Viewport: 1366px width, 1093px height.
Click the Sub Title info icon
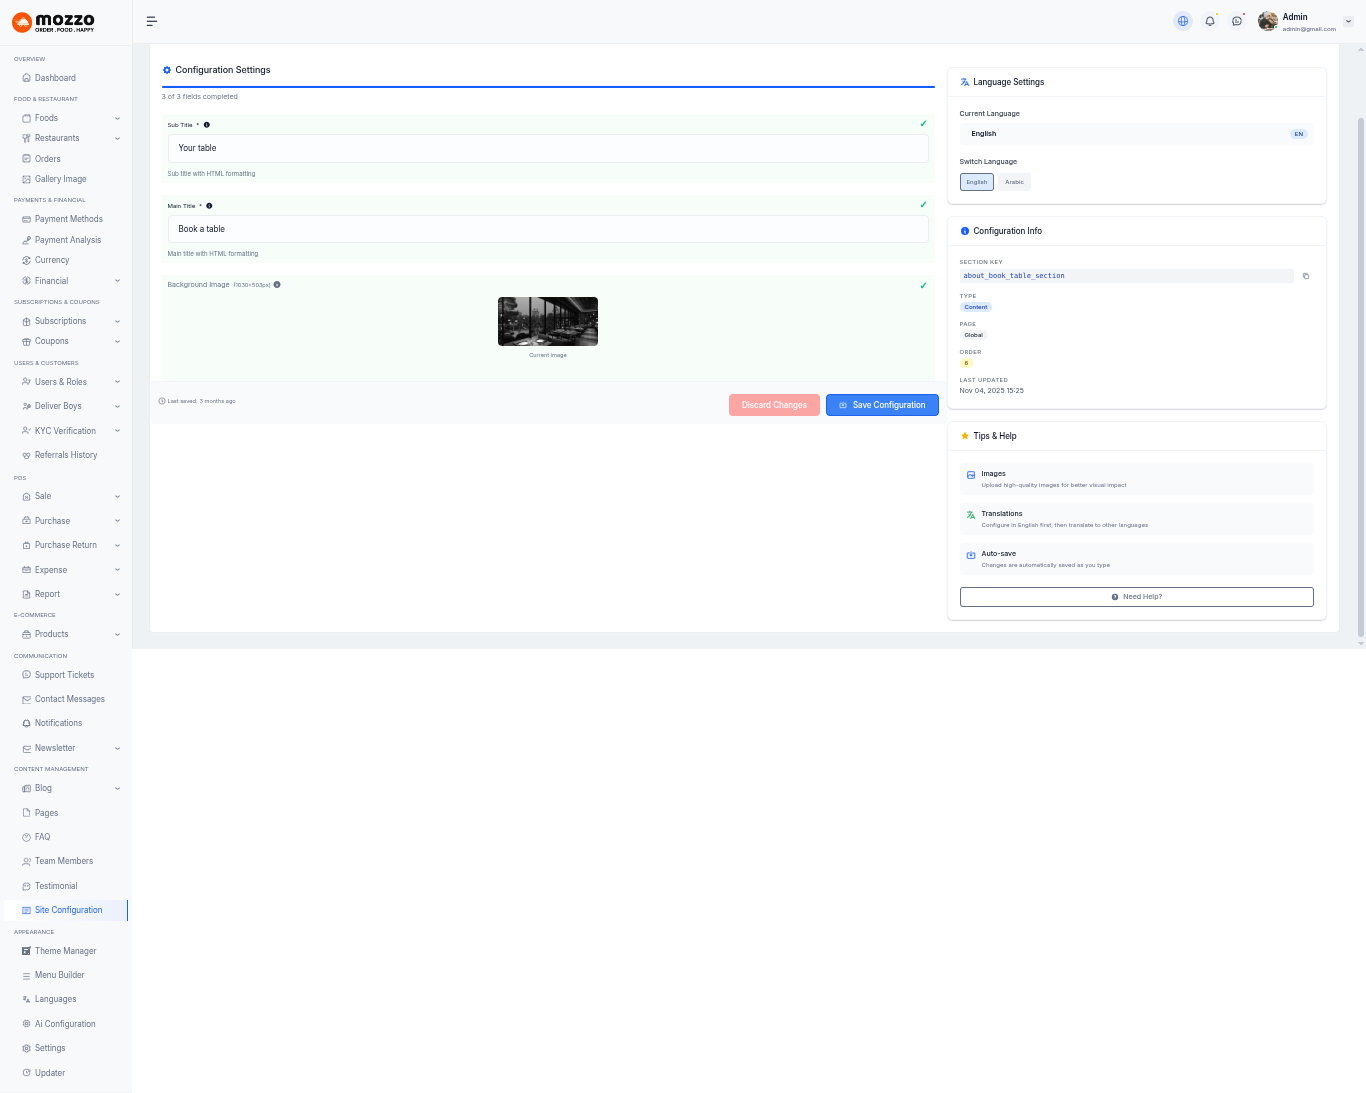point(207,125)
